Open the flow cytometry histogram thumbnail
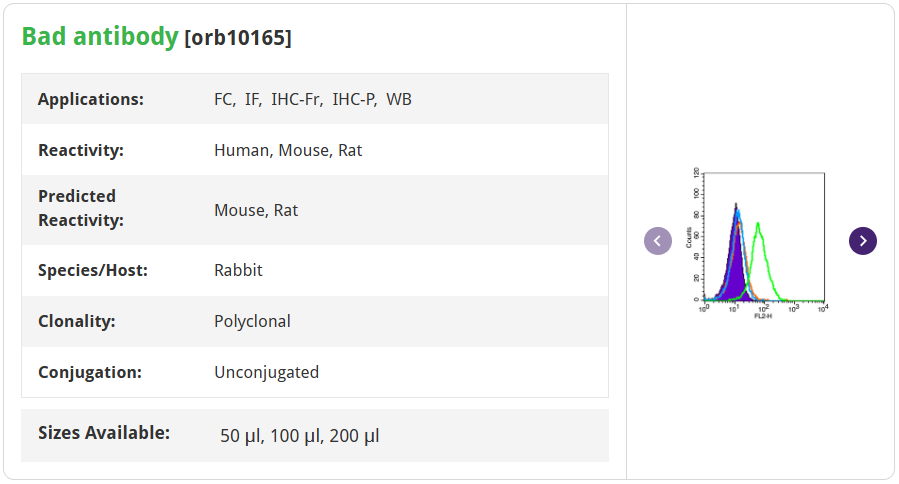The width and height of the screenshot is (899, 484). click(758, 244)
